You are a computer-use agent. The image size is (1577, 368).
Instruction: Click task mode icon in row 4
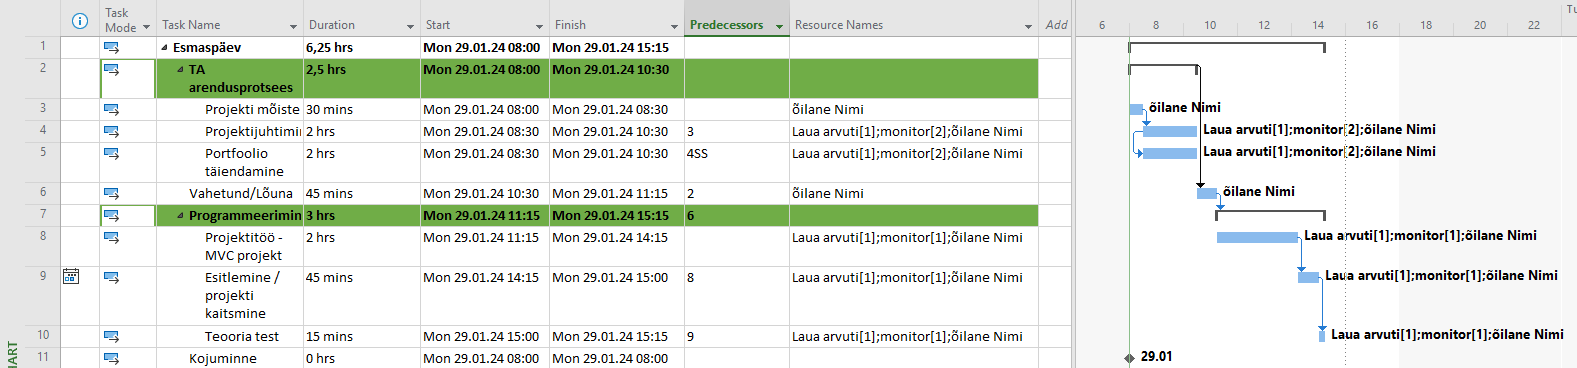(111, 131)
